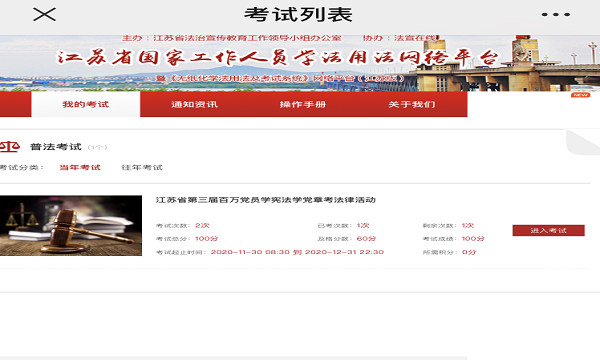Click the balance scale icon beside 普法考试

[x=10, y=147]
